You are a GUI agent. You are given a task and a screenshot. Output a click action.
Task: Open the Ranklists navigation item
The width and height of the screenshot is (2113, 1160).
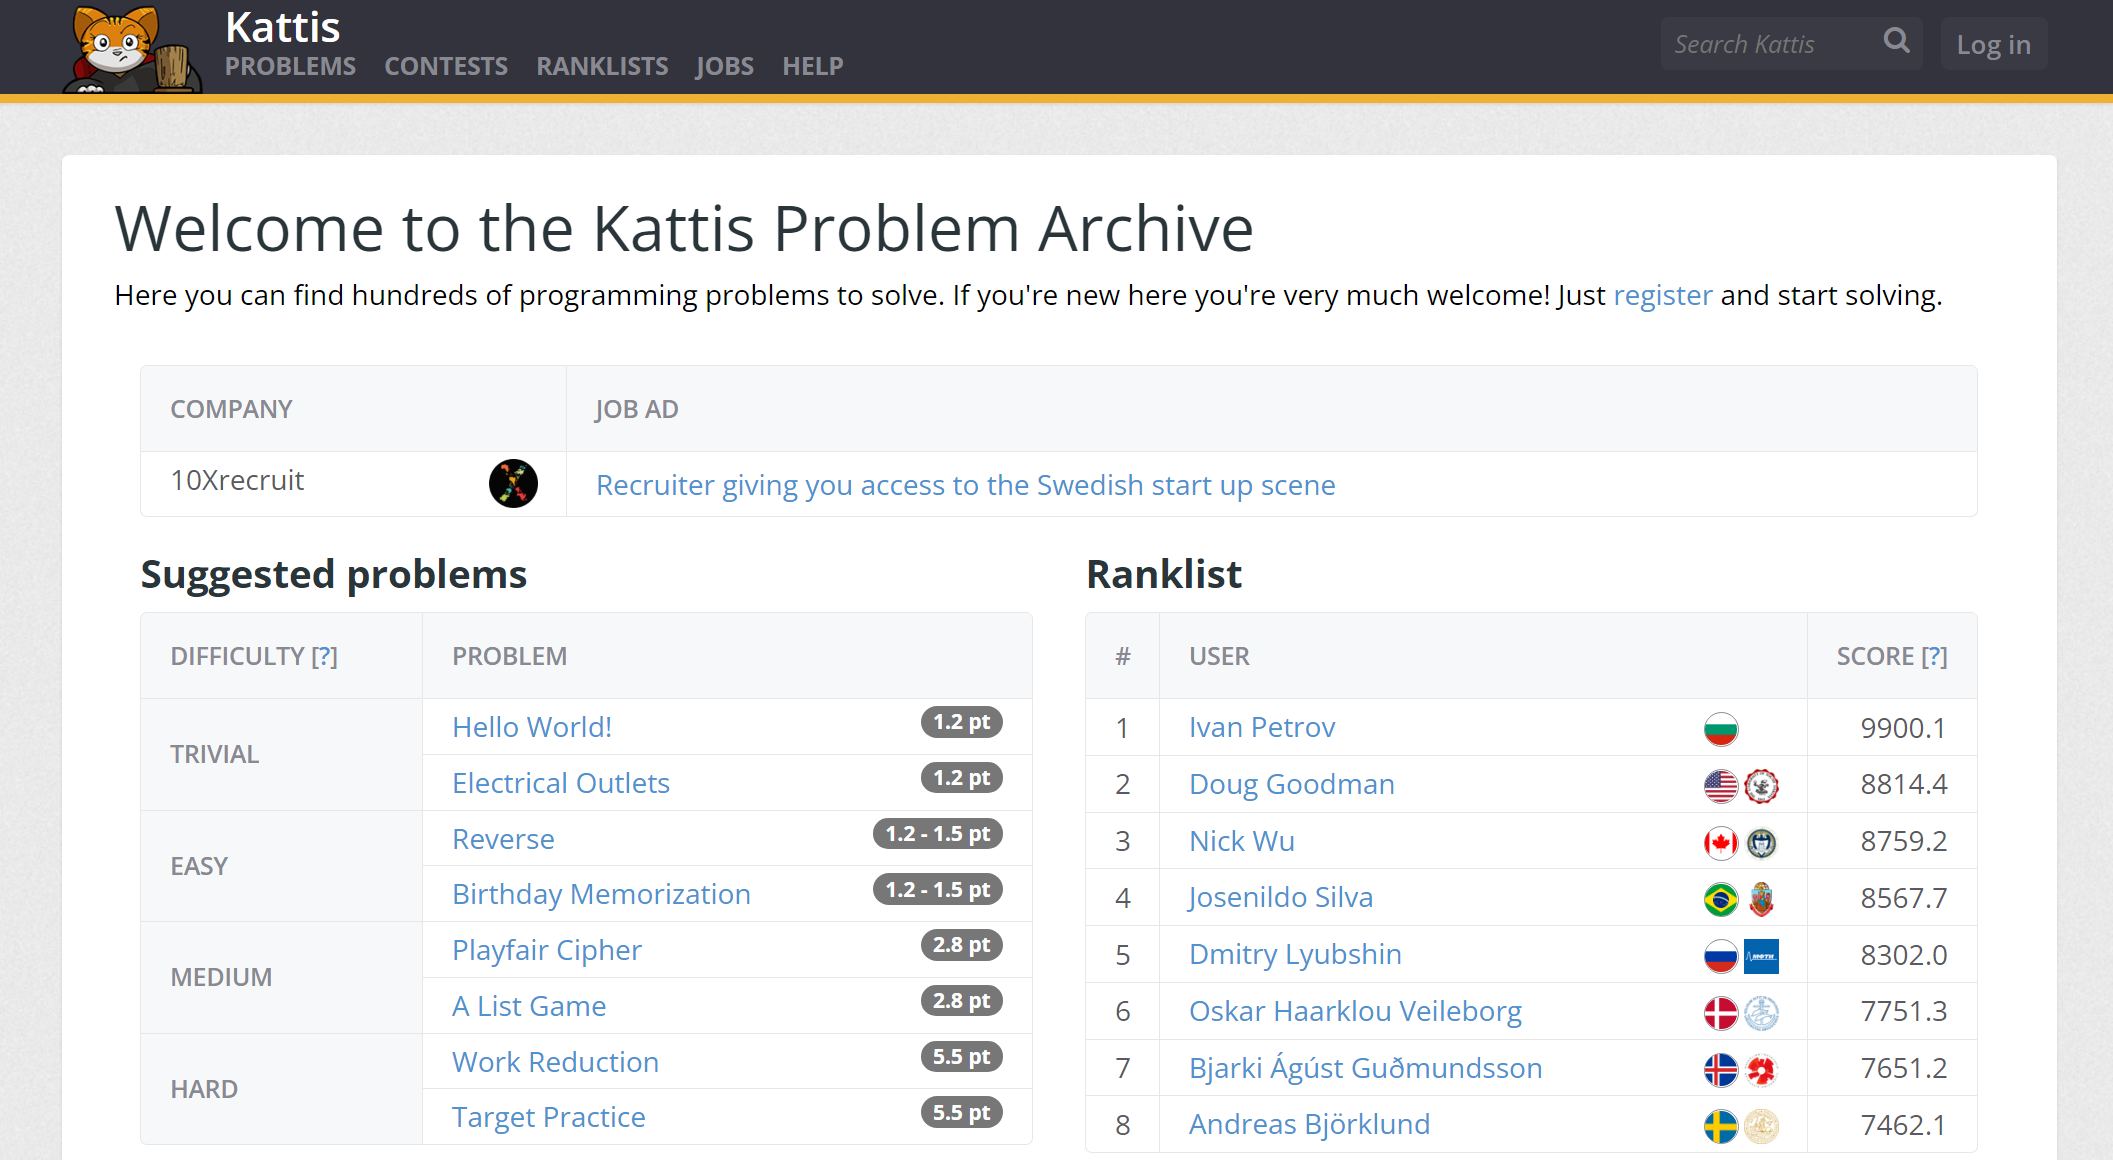point(602,66)
